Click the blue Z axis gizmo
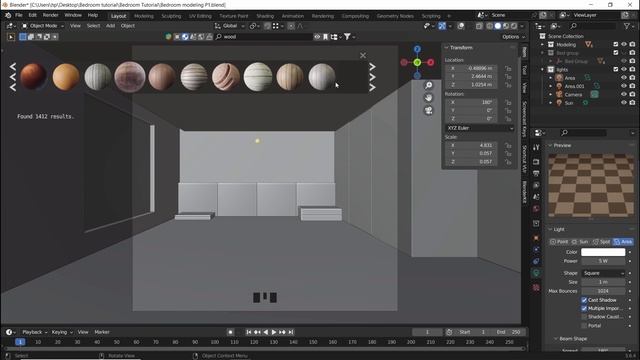 [417, 49]
